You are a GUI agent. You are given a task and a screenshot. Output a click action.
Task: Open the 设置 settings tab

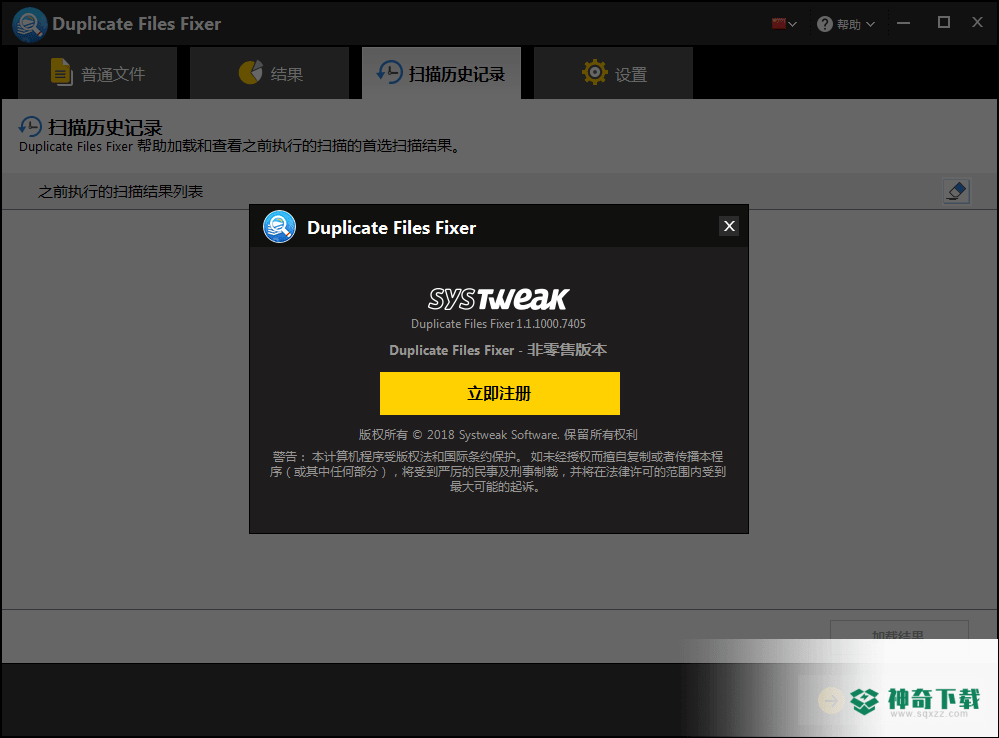(614, 73)
